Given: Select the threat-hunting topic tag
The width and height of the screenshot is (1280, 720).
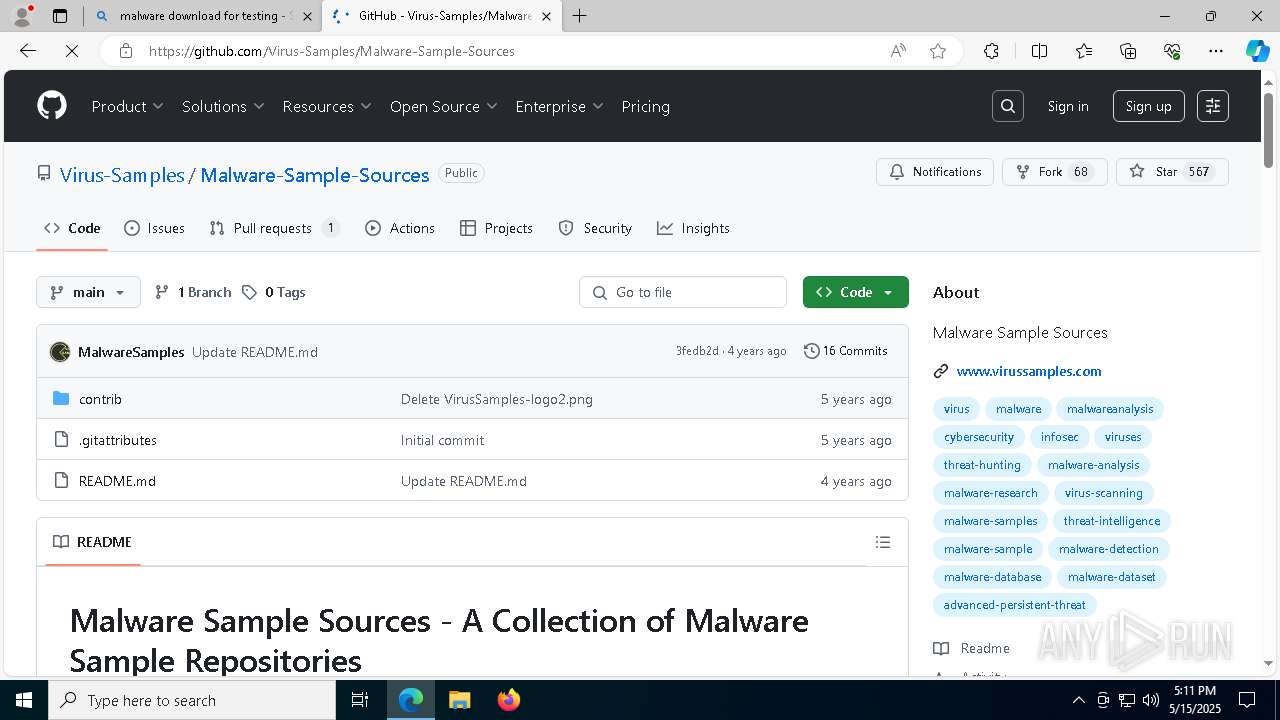Looking at the screenshot, I should click(x=982, y=465).
